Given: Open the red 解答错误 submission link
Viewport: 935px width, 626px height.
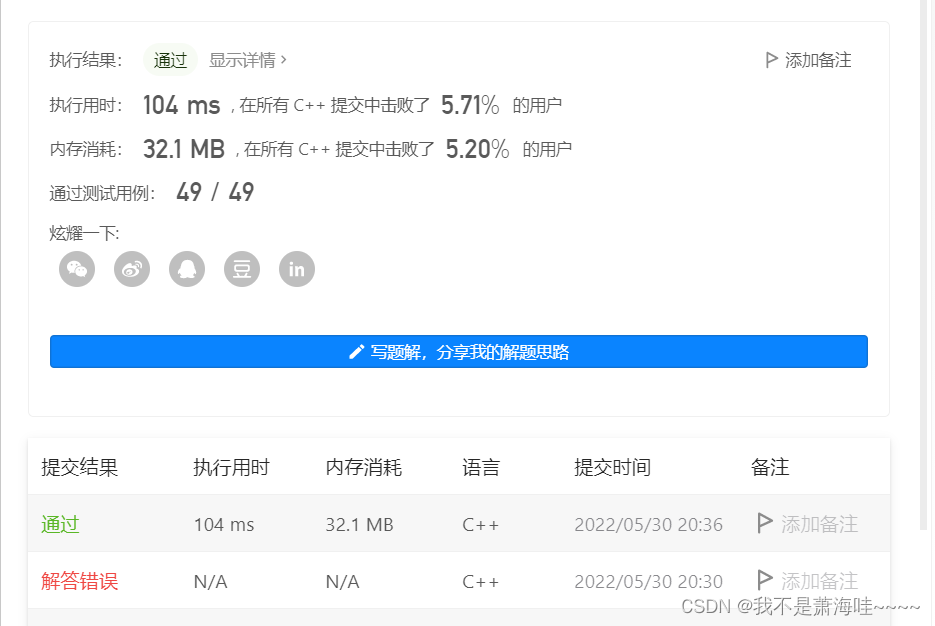Looking at the screenshot, I should [79, 581].
